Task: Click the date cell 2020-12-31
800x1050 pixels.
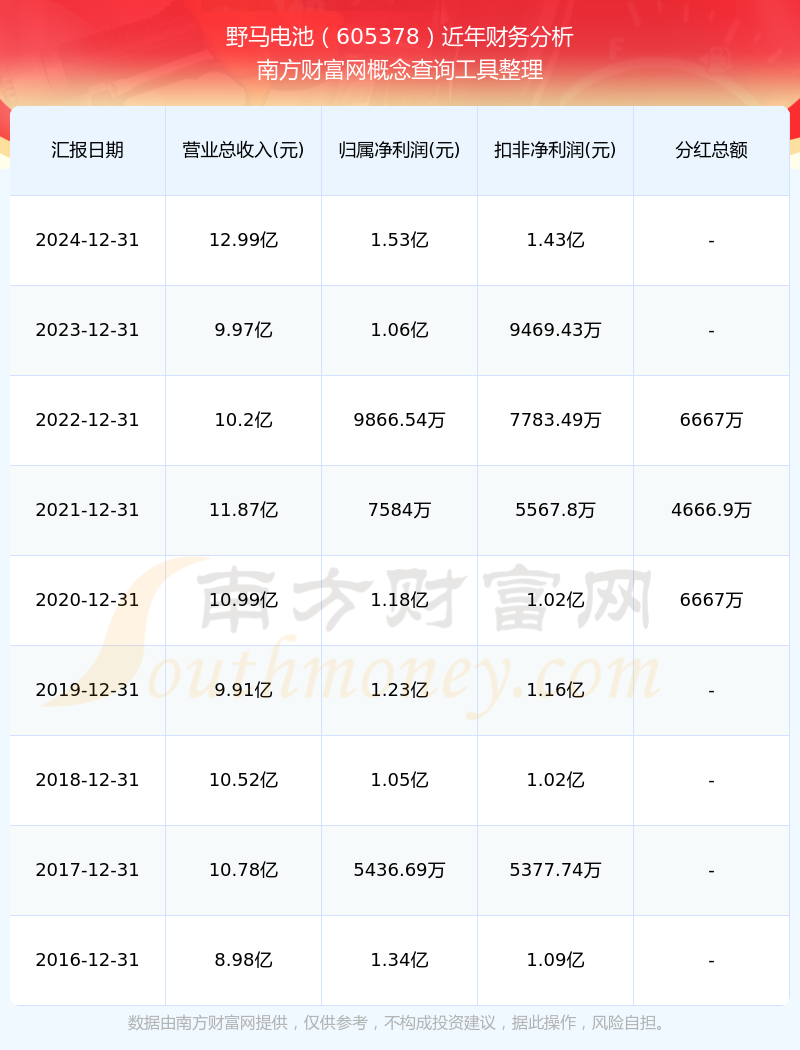Action: coord(88,600)
